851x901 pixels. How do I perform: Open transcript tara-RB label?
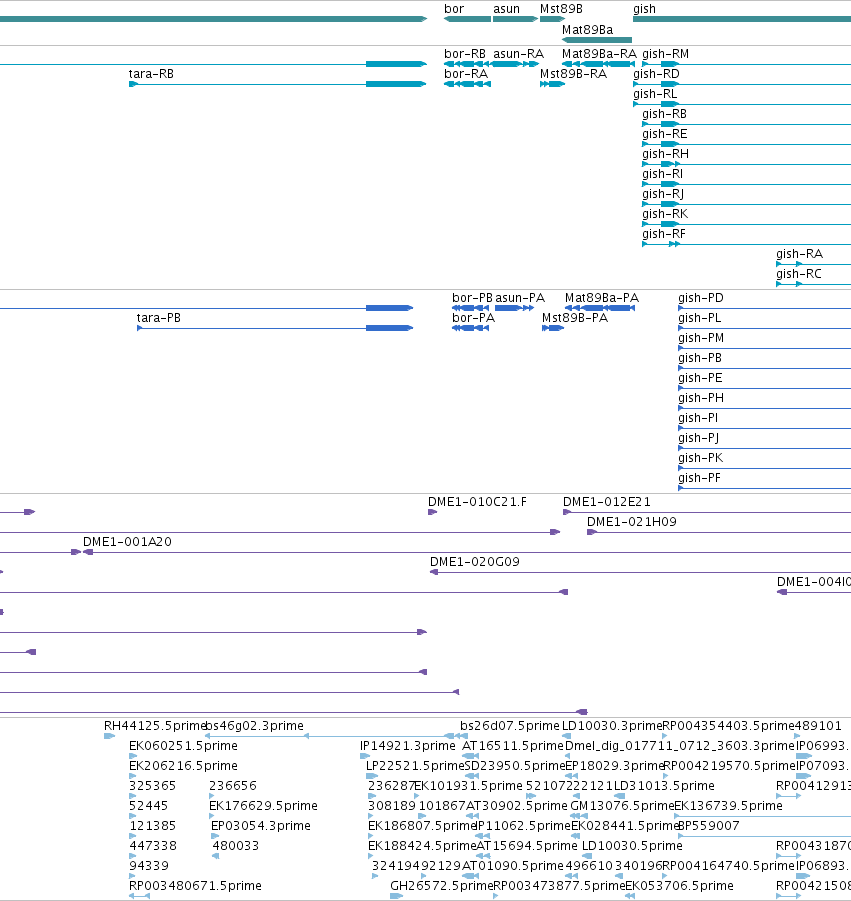[x=151, y=74]
